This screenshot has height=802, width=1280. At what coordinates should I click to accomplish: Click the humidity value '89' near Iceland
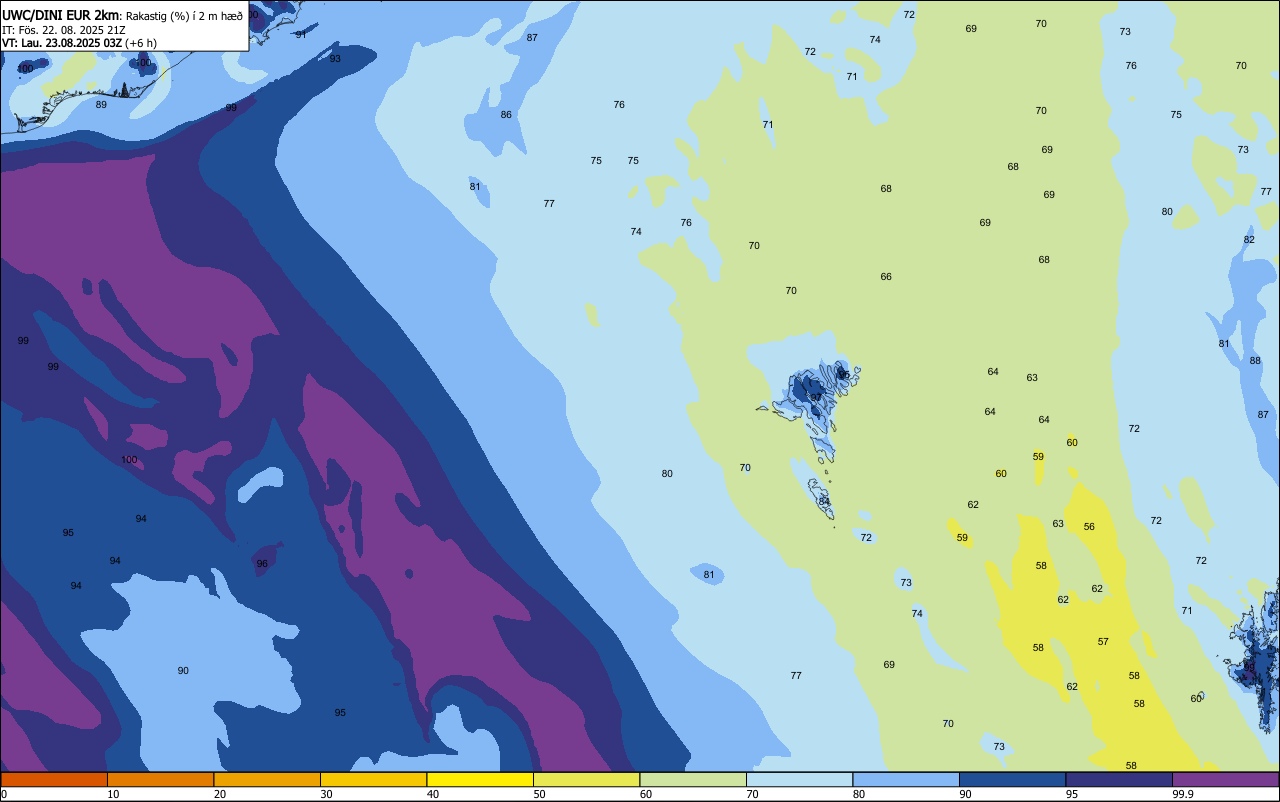101,105
